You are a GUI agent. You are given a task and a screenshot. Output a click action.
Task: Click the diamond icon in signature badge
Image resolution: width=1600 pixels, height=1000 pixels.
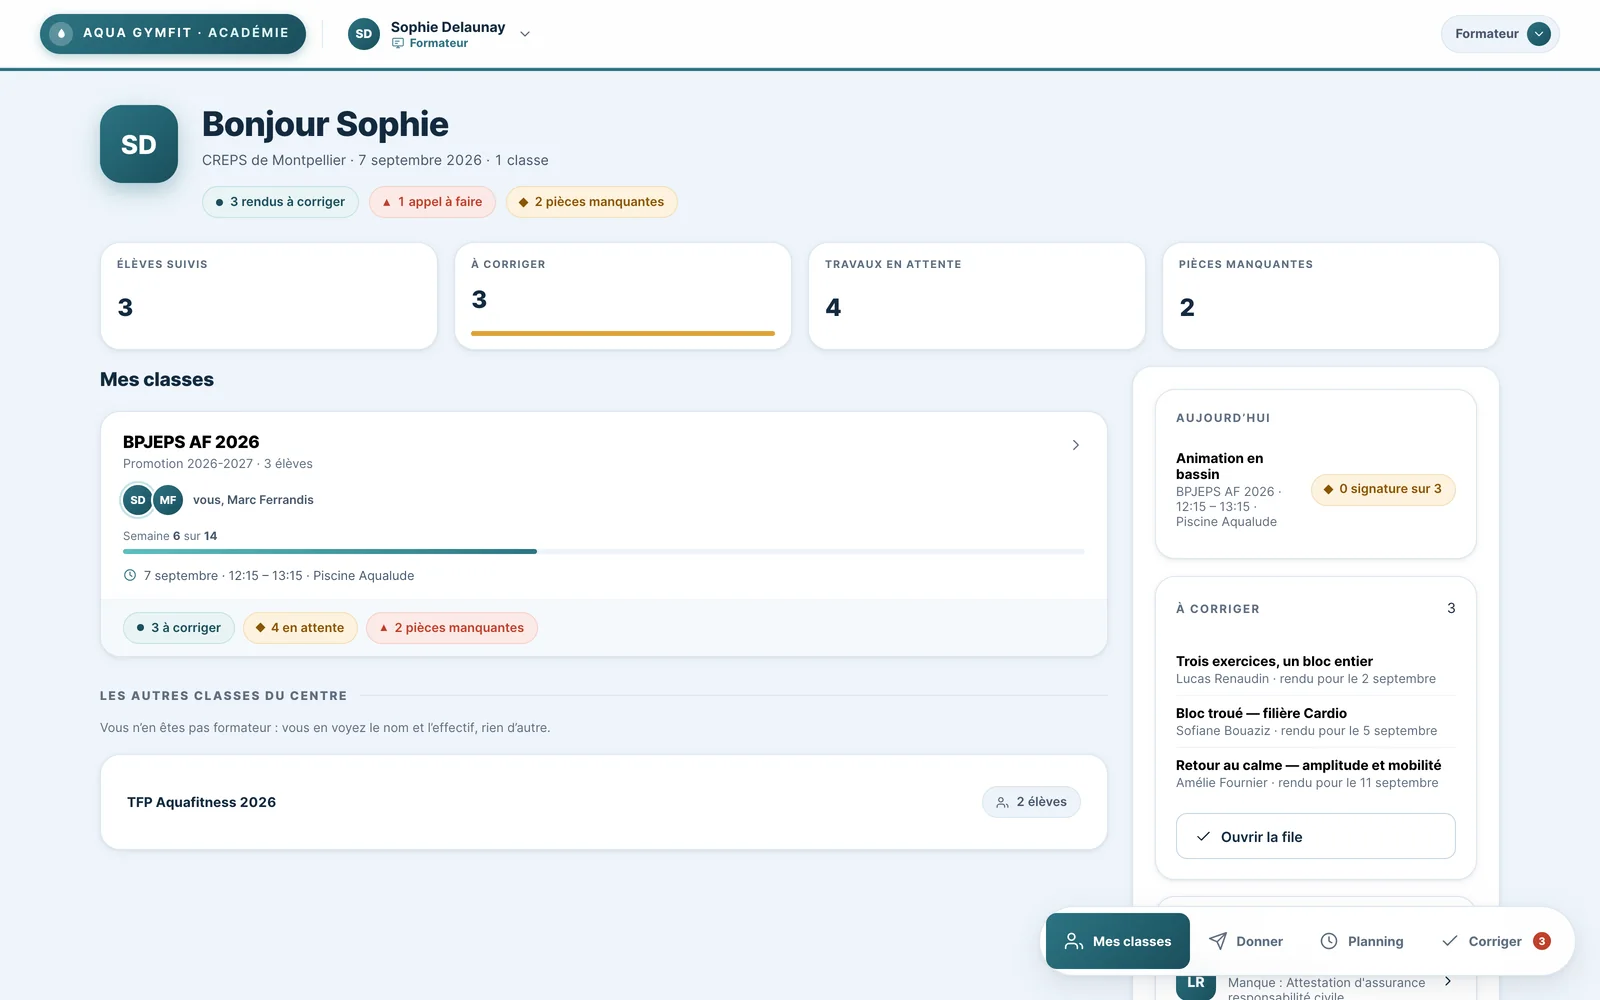pos(1328,489)
